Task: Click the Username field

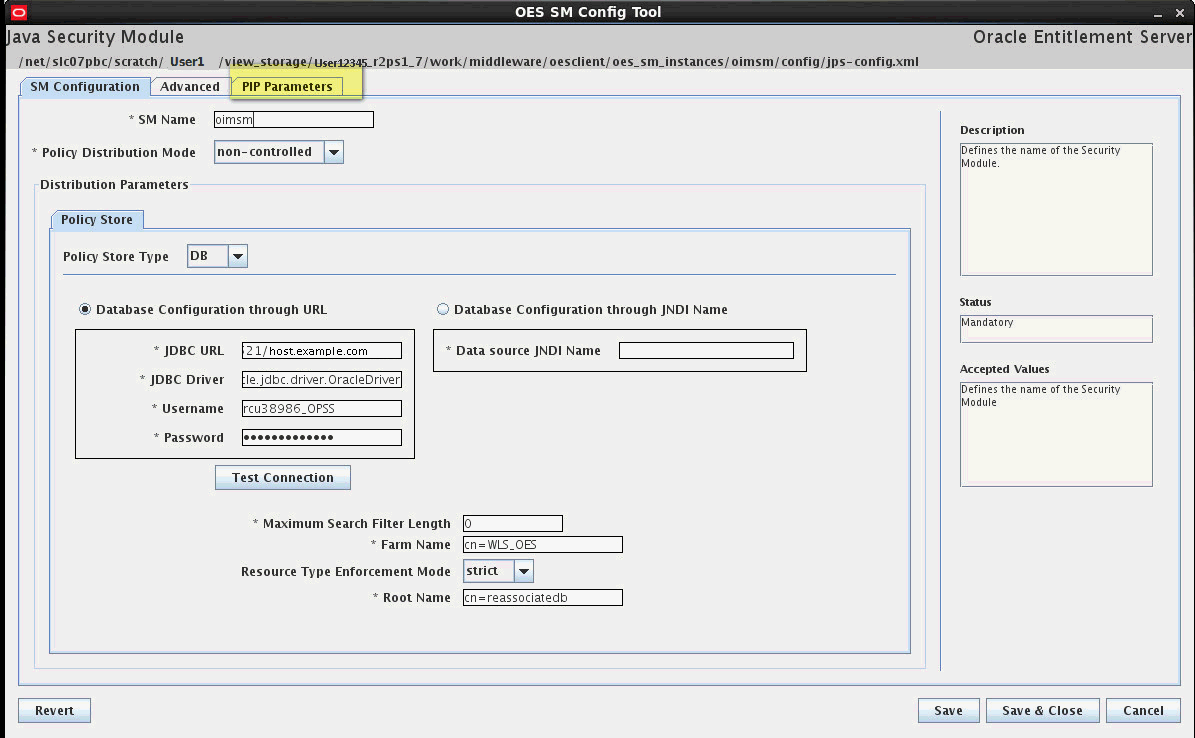Action: [x=322, y=409]
